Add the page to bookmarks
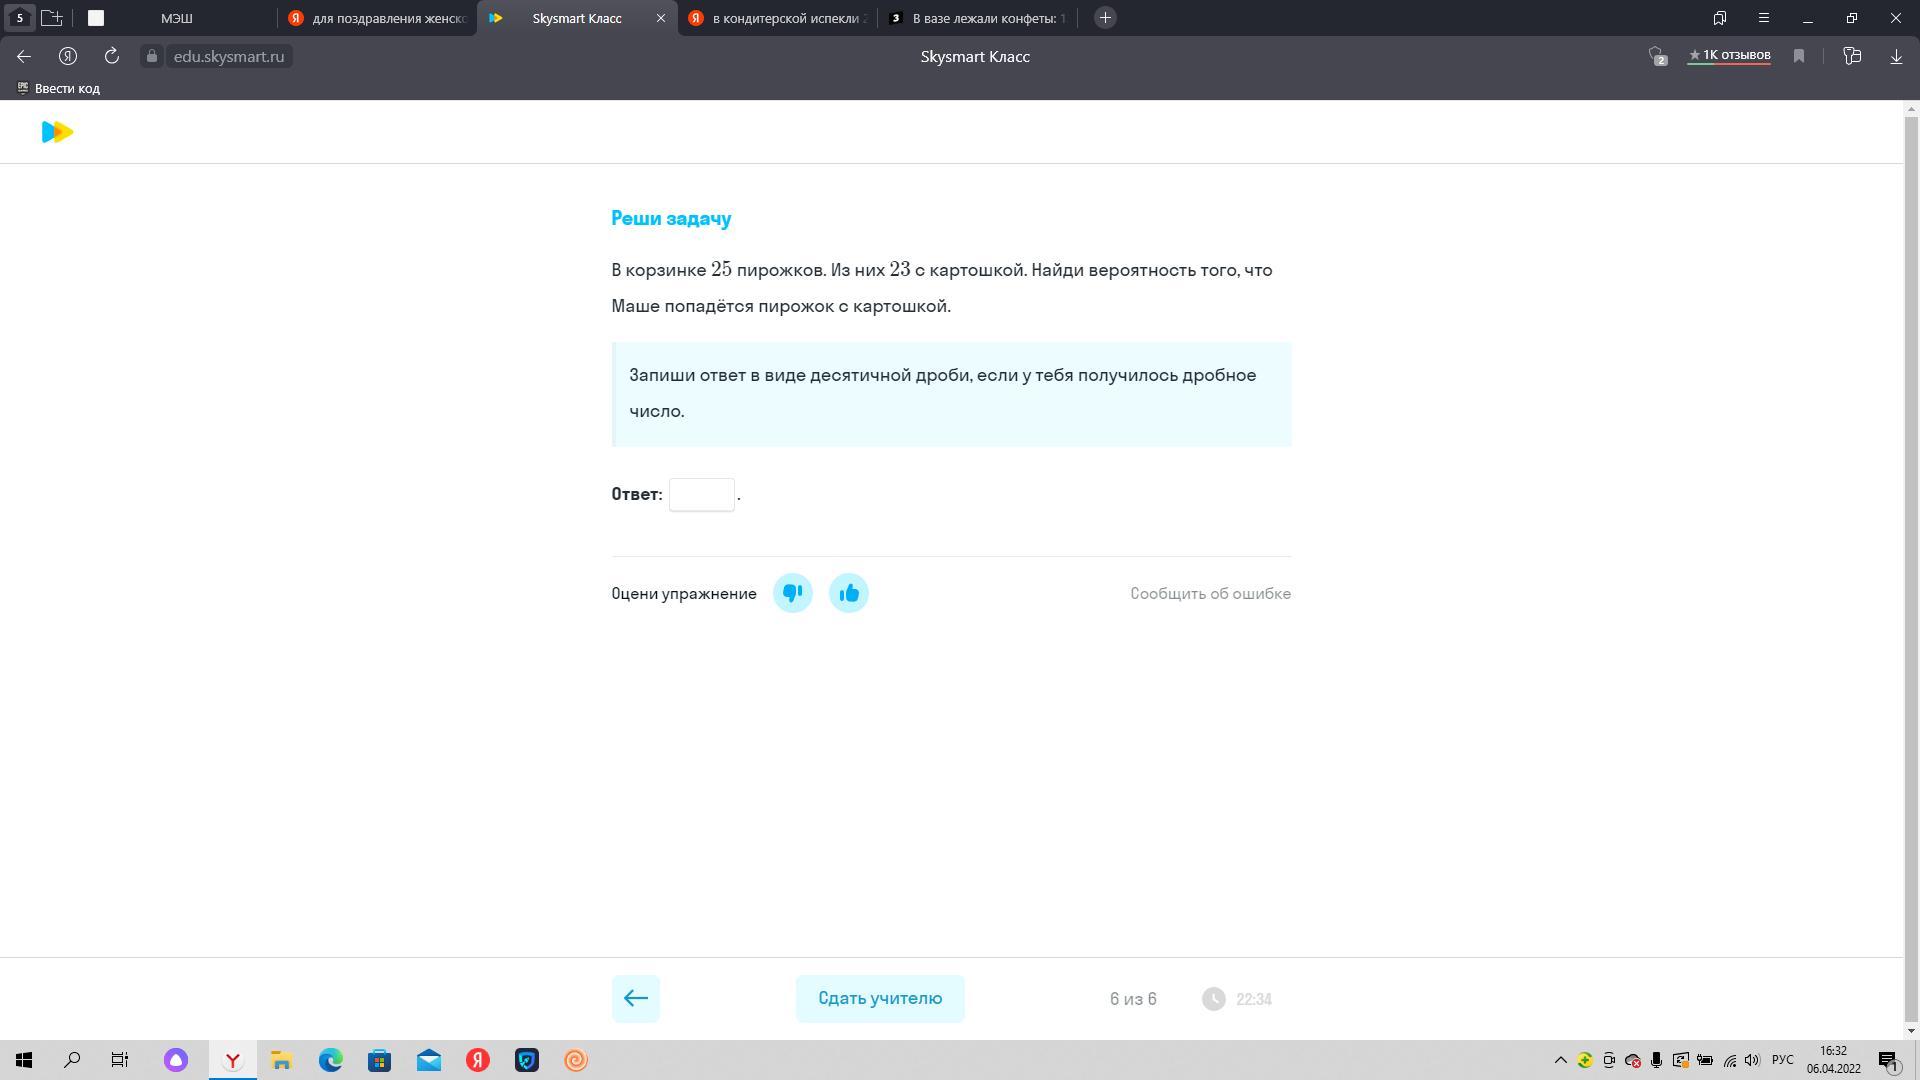1920x1080 pixels. tap(1798, 56)
